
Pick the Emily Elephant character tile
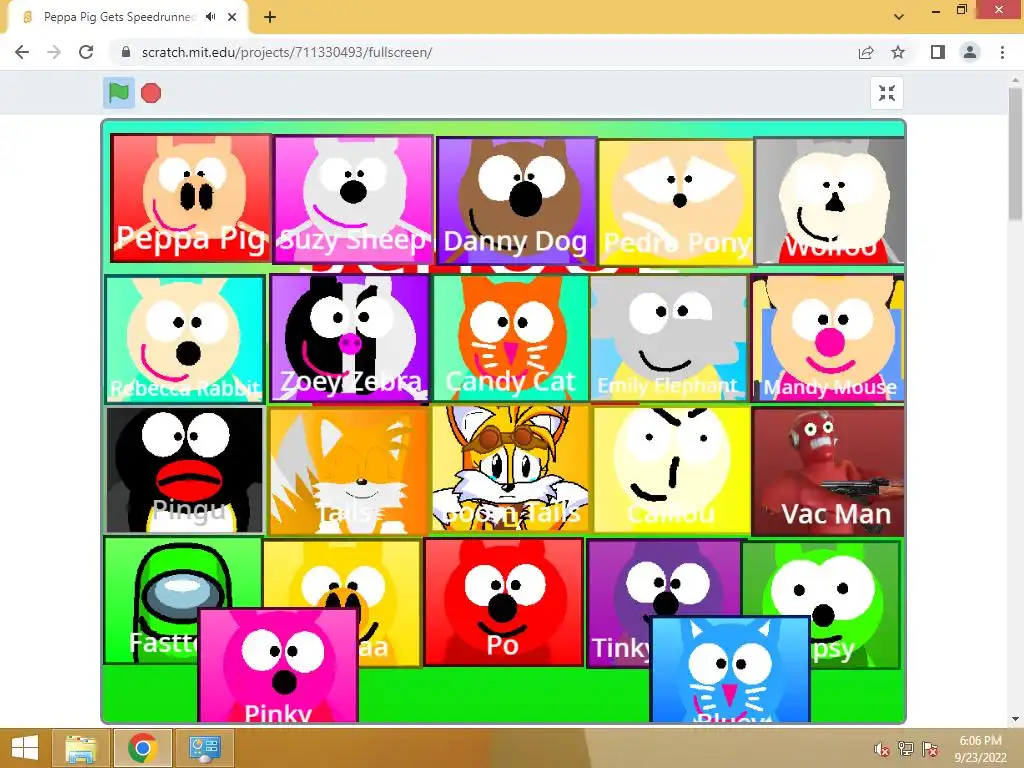669,338
